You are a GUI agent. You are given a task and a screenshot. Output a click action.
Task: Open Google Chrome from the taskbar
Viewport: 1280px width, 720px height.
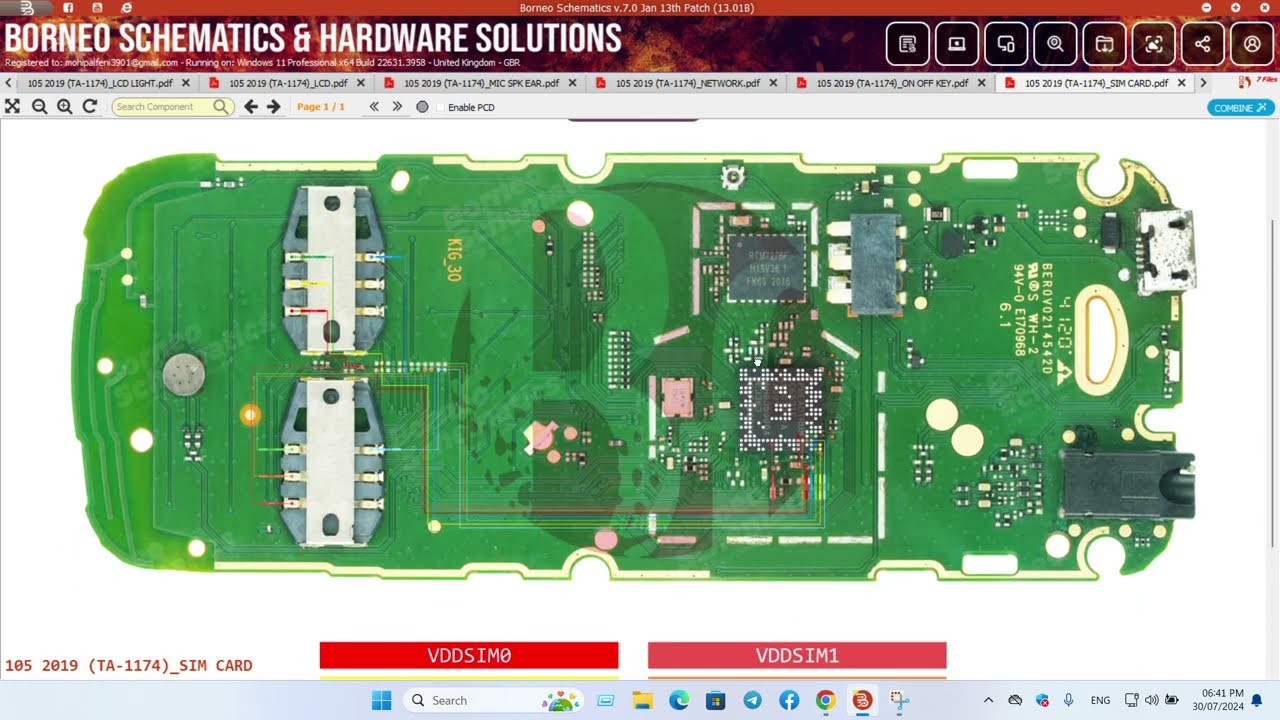point(825,700)
